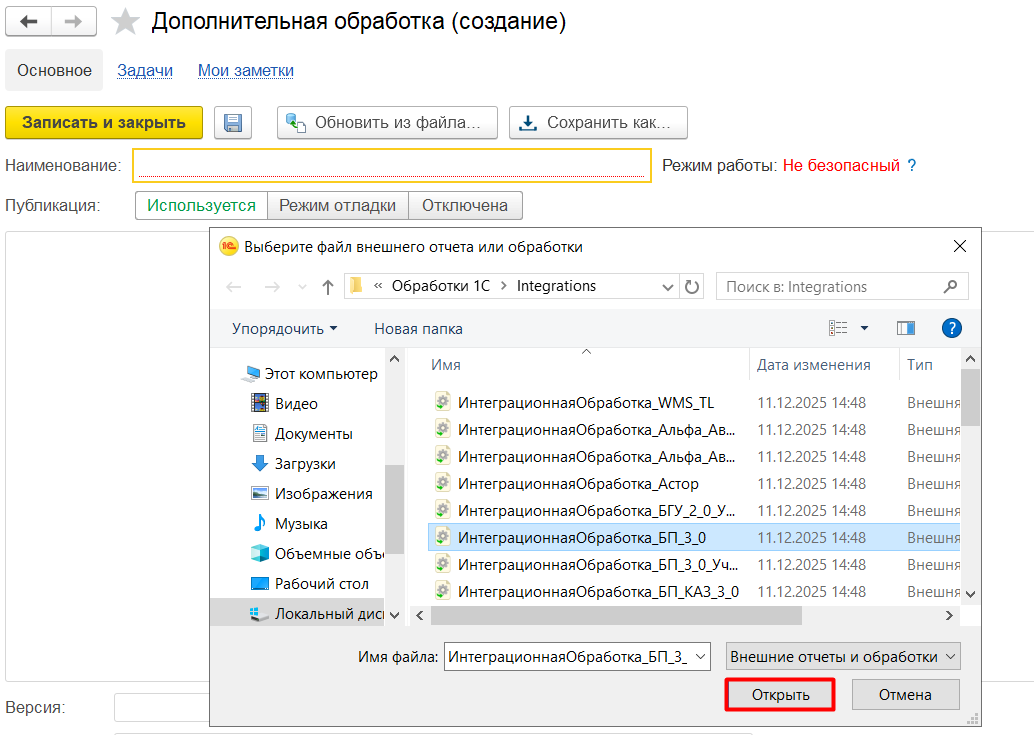The height and width of the screenshot is (735, 1034).
Task: Open recent locations dropdown chevron
Action: pos(302,287)
